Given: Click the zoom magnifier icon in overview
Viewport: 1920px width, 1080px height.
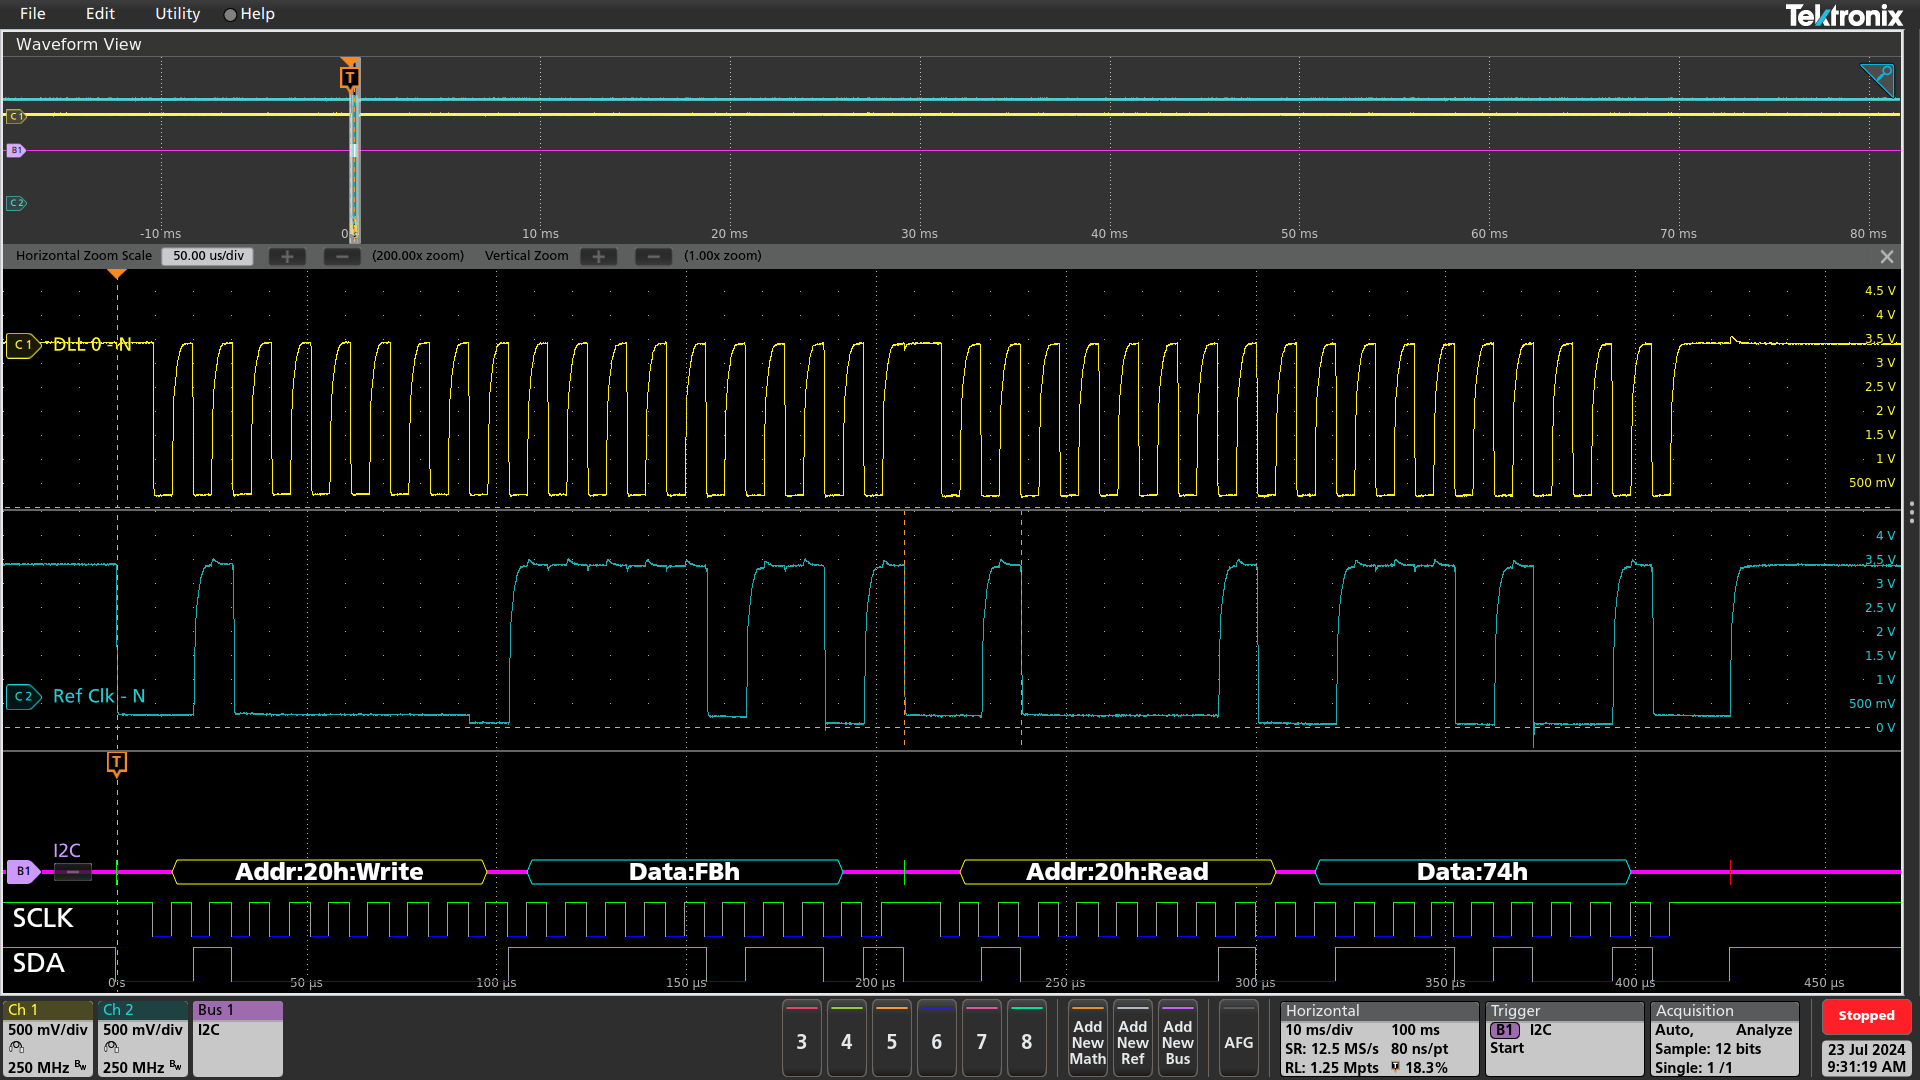Looking at the screenshot, I should [x=1878, y=79].
